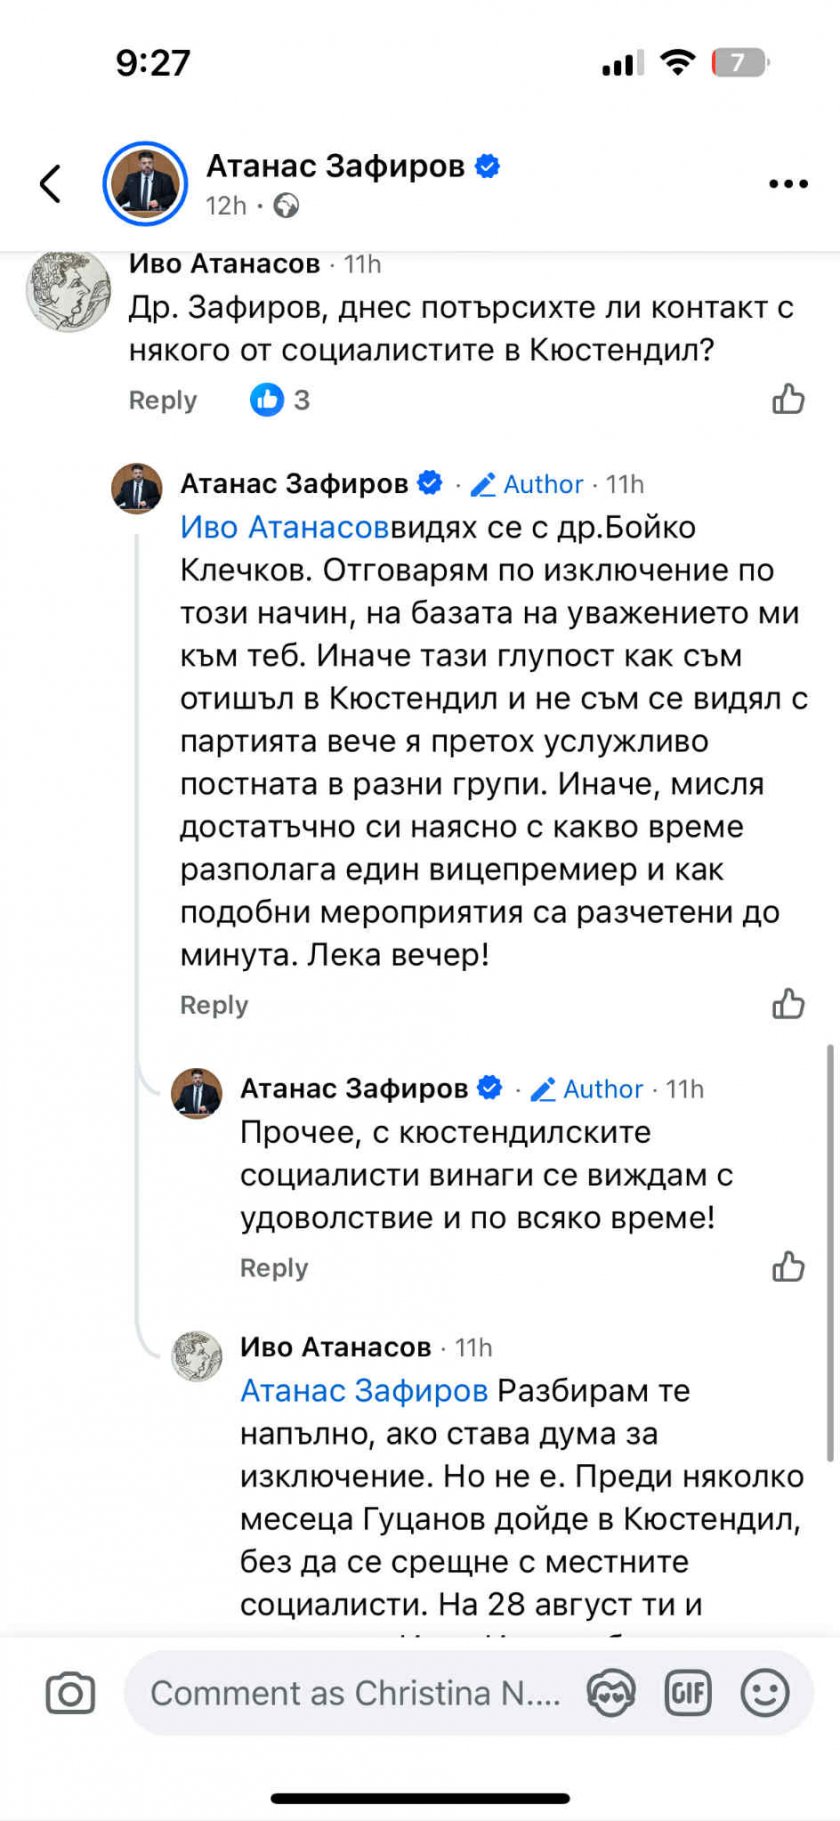The image size is (840, 1821).
Task: Tap the comment input field
Action: (x=355, y=1693)
